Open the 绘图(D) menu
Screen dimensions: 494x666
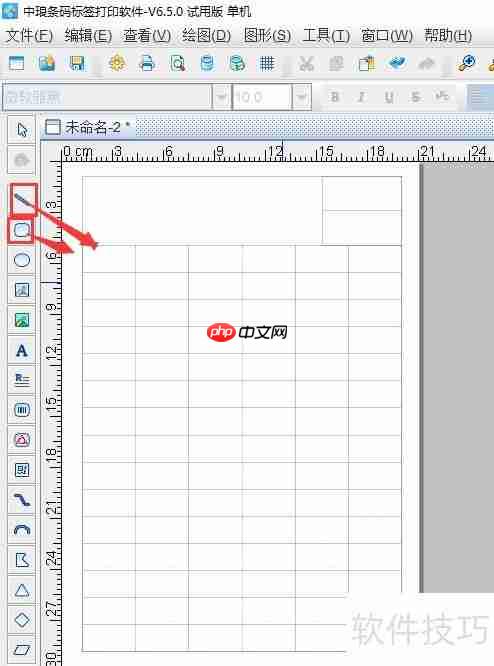coord(206,35)
